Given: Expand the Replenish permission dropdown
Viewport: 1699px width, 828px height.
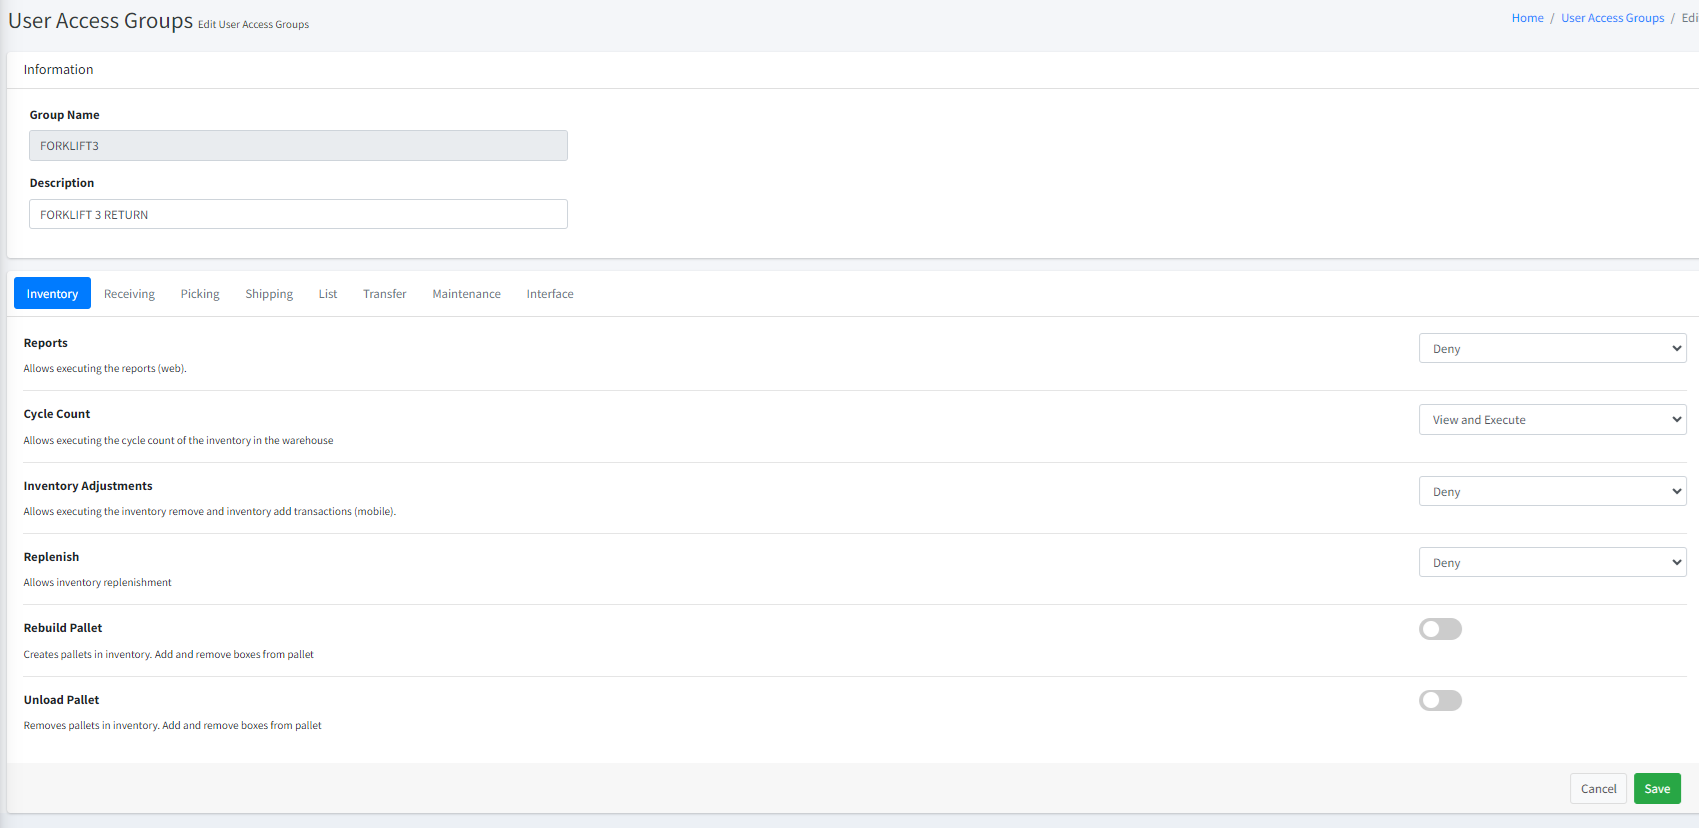Looking at the screenshot, I should coord(1552,563).
